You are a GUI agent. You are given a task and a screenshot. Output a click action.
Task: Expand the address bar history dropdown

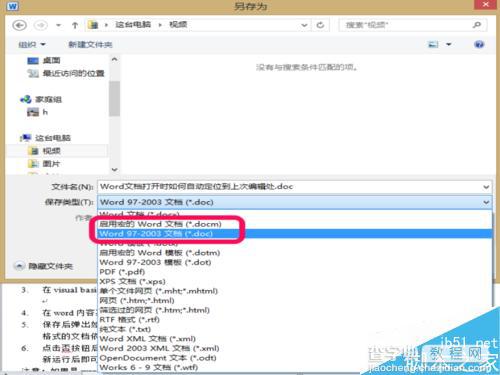click(x=304, y=25)
